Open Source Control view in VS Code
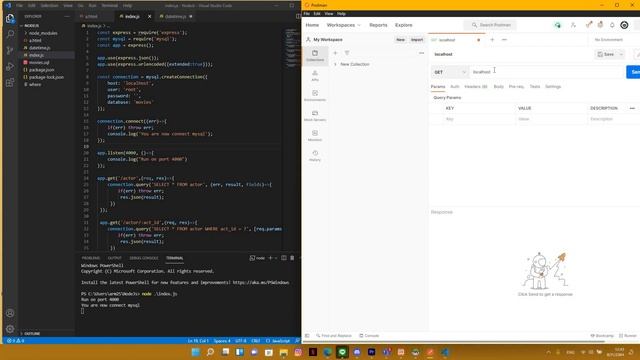The image size is (640, 360). (x=10, y=50)
